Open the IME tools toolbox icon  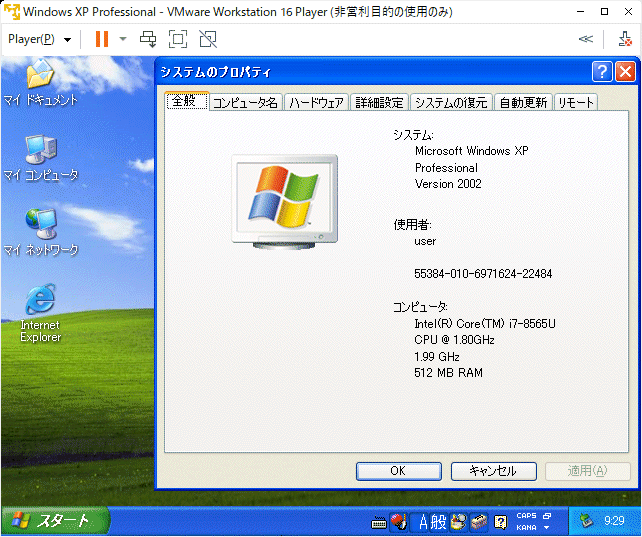pyautogui.click(x=479, y=521)
